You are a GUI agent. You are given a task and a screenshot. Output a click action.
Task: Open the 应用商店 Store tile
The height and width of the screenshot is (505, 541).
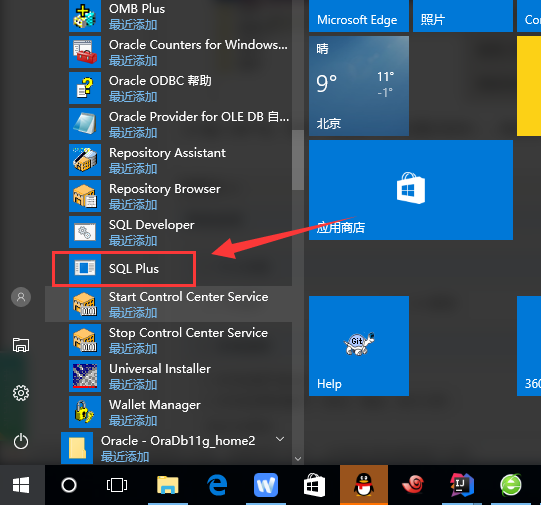coord(411,190)
